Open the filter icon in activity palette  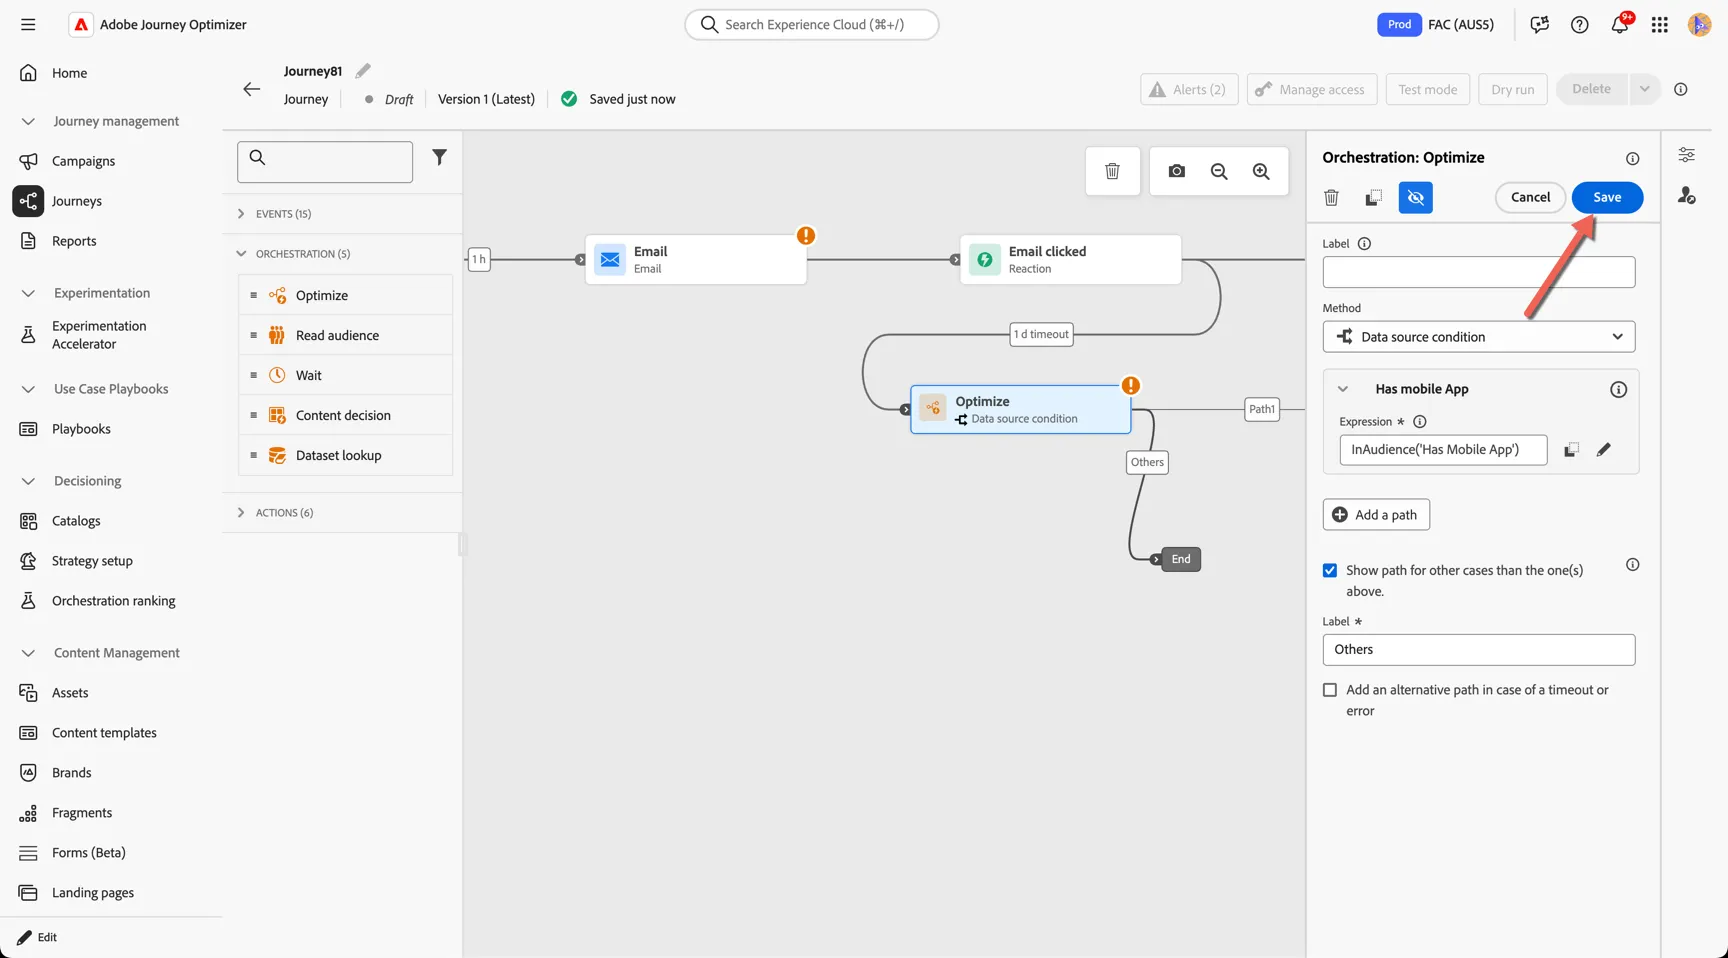click(439, 157)
